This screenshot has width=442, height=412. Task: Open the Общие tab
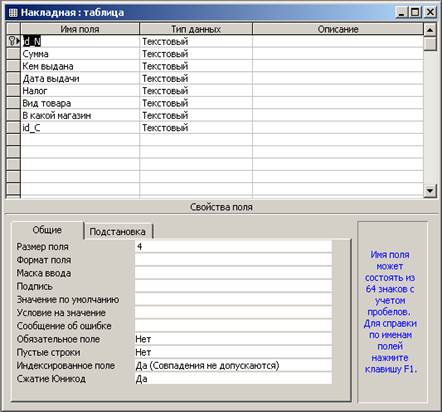coord(47,230)
